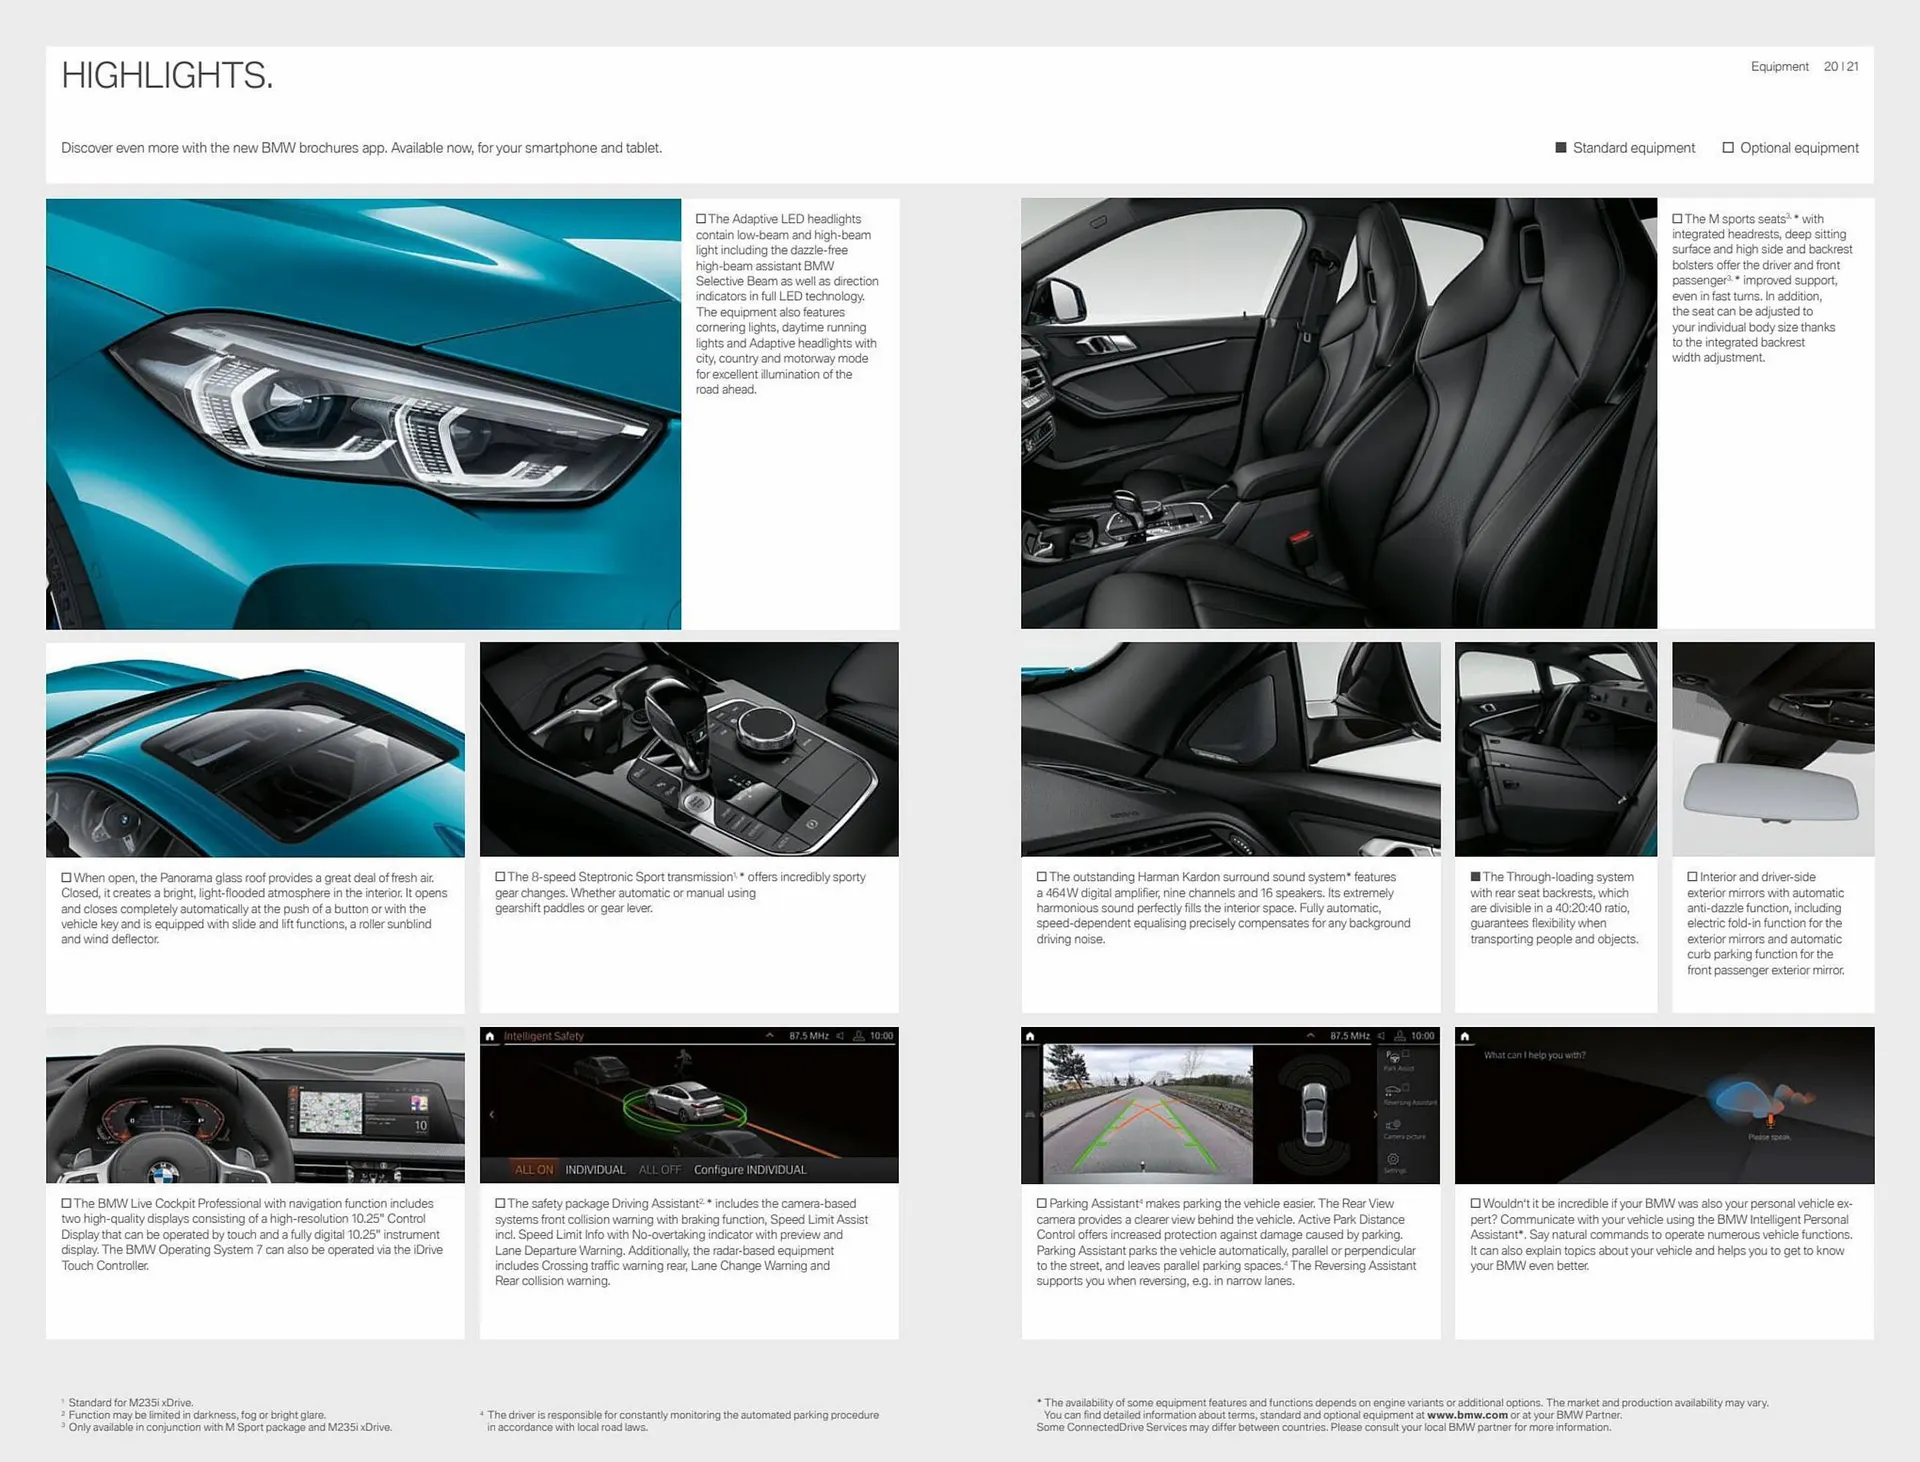Switch to the INDIVIDUAL tab
The width and height of the screenshot is (1920, 1462).
pos(595,1171)
